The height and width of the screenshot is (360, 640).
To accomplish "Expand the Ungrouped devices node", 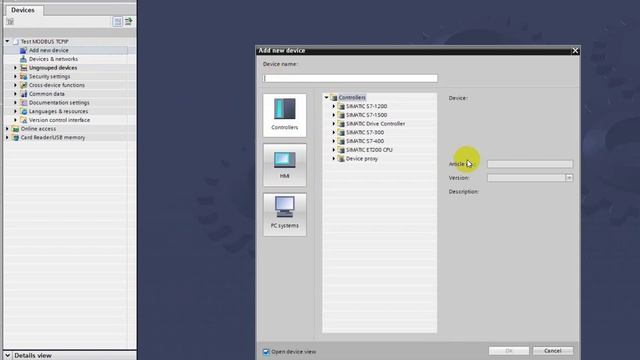I will [x=16, y=68].
